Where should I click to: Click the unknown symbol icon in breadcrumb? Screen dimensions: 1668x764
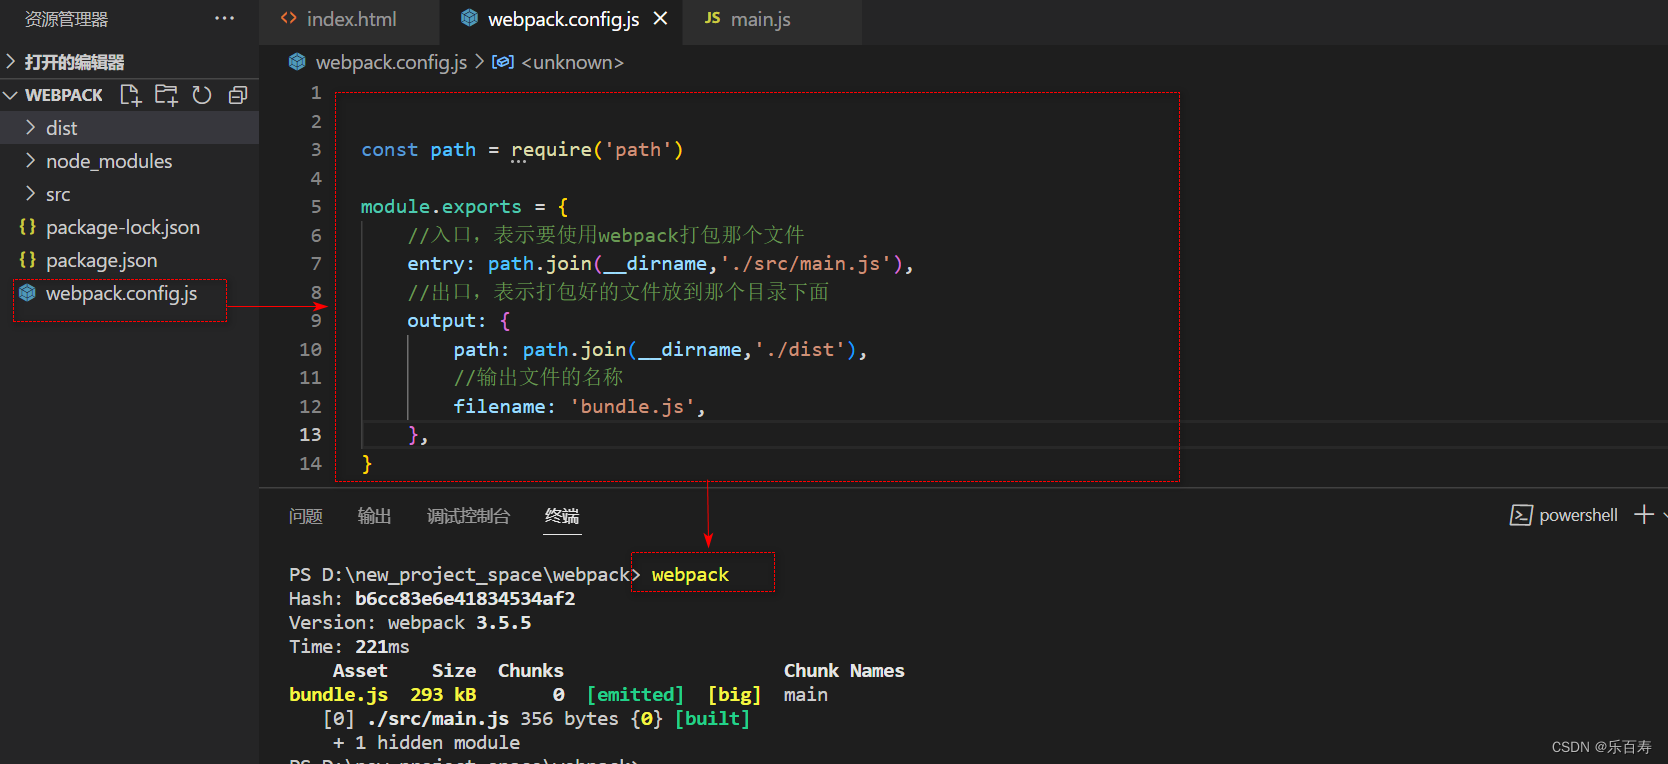point(503,62)
